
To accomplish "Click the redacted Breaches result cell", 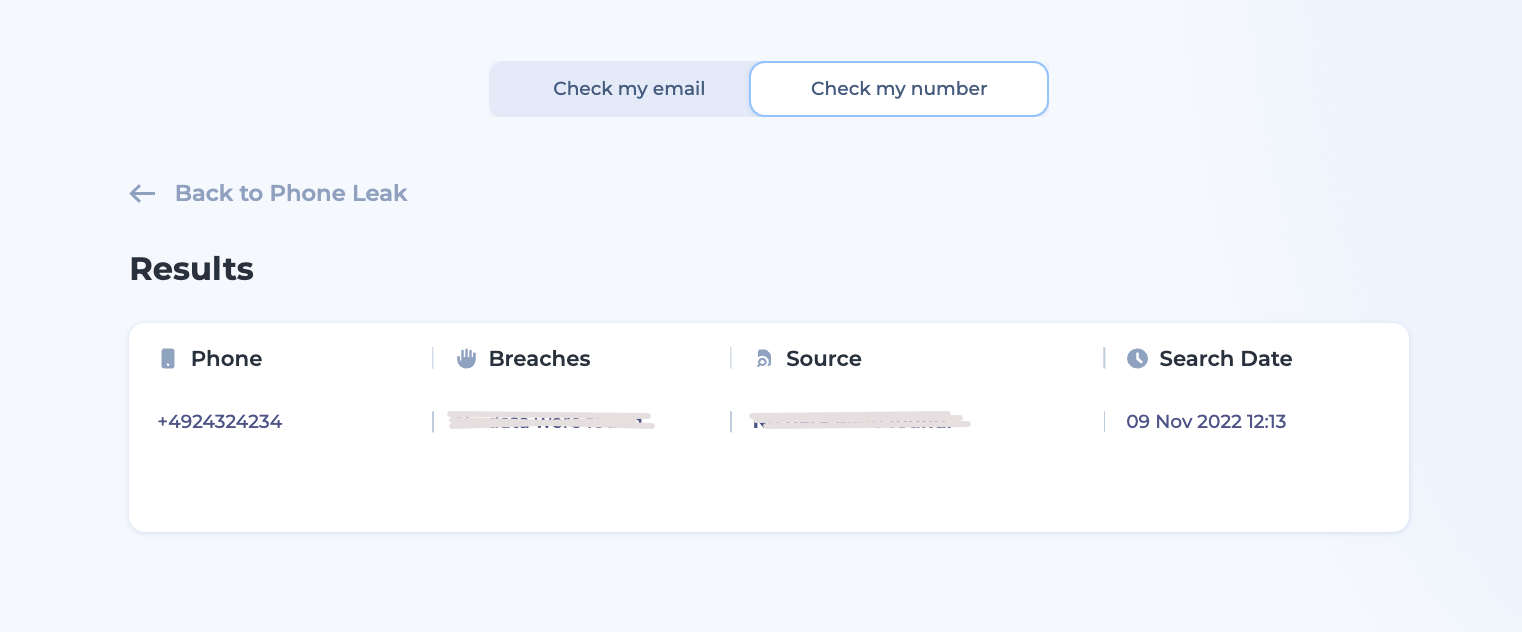I will (x=551, y=421).
